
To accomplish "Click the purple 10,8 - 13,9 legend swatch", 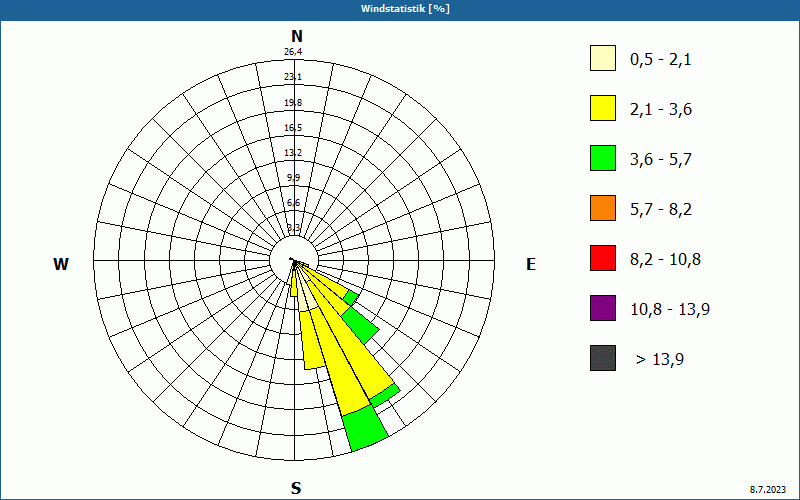I will (x=603, y=308).
